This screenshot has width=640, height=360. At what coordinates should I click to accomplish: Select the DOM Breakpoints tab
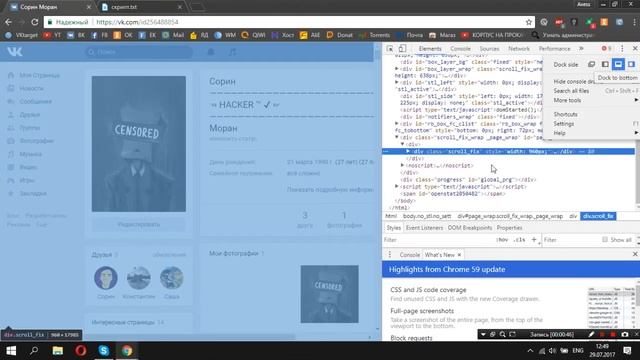pyautogui.click(x=470, y=228)
